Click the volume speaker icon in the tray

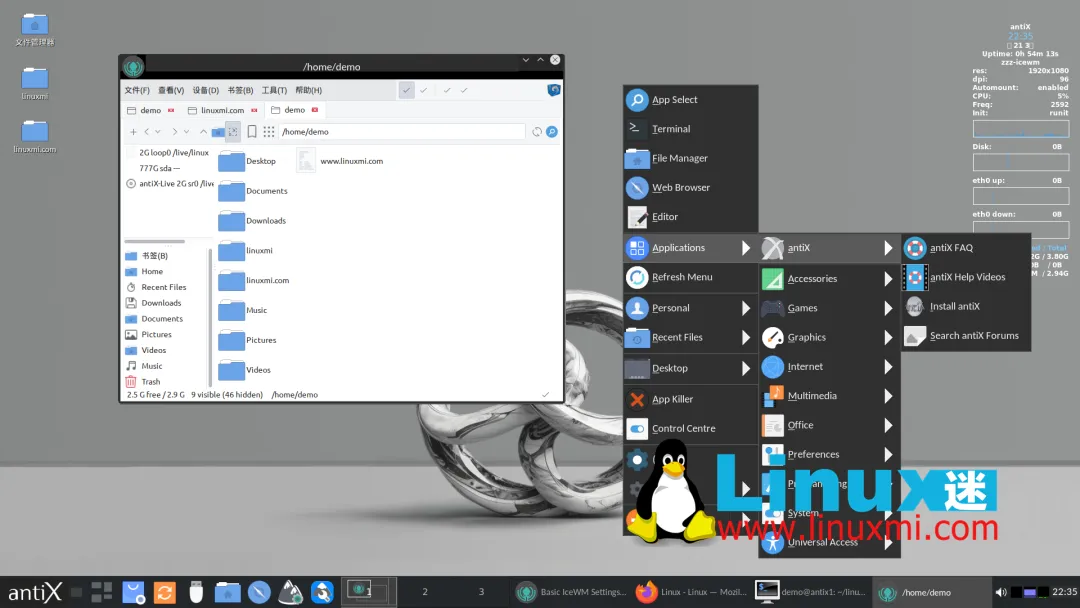(x=1001, y=592)
